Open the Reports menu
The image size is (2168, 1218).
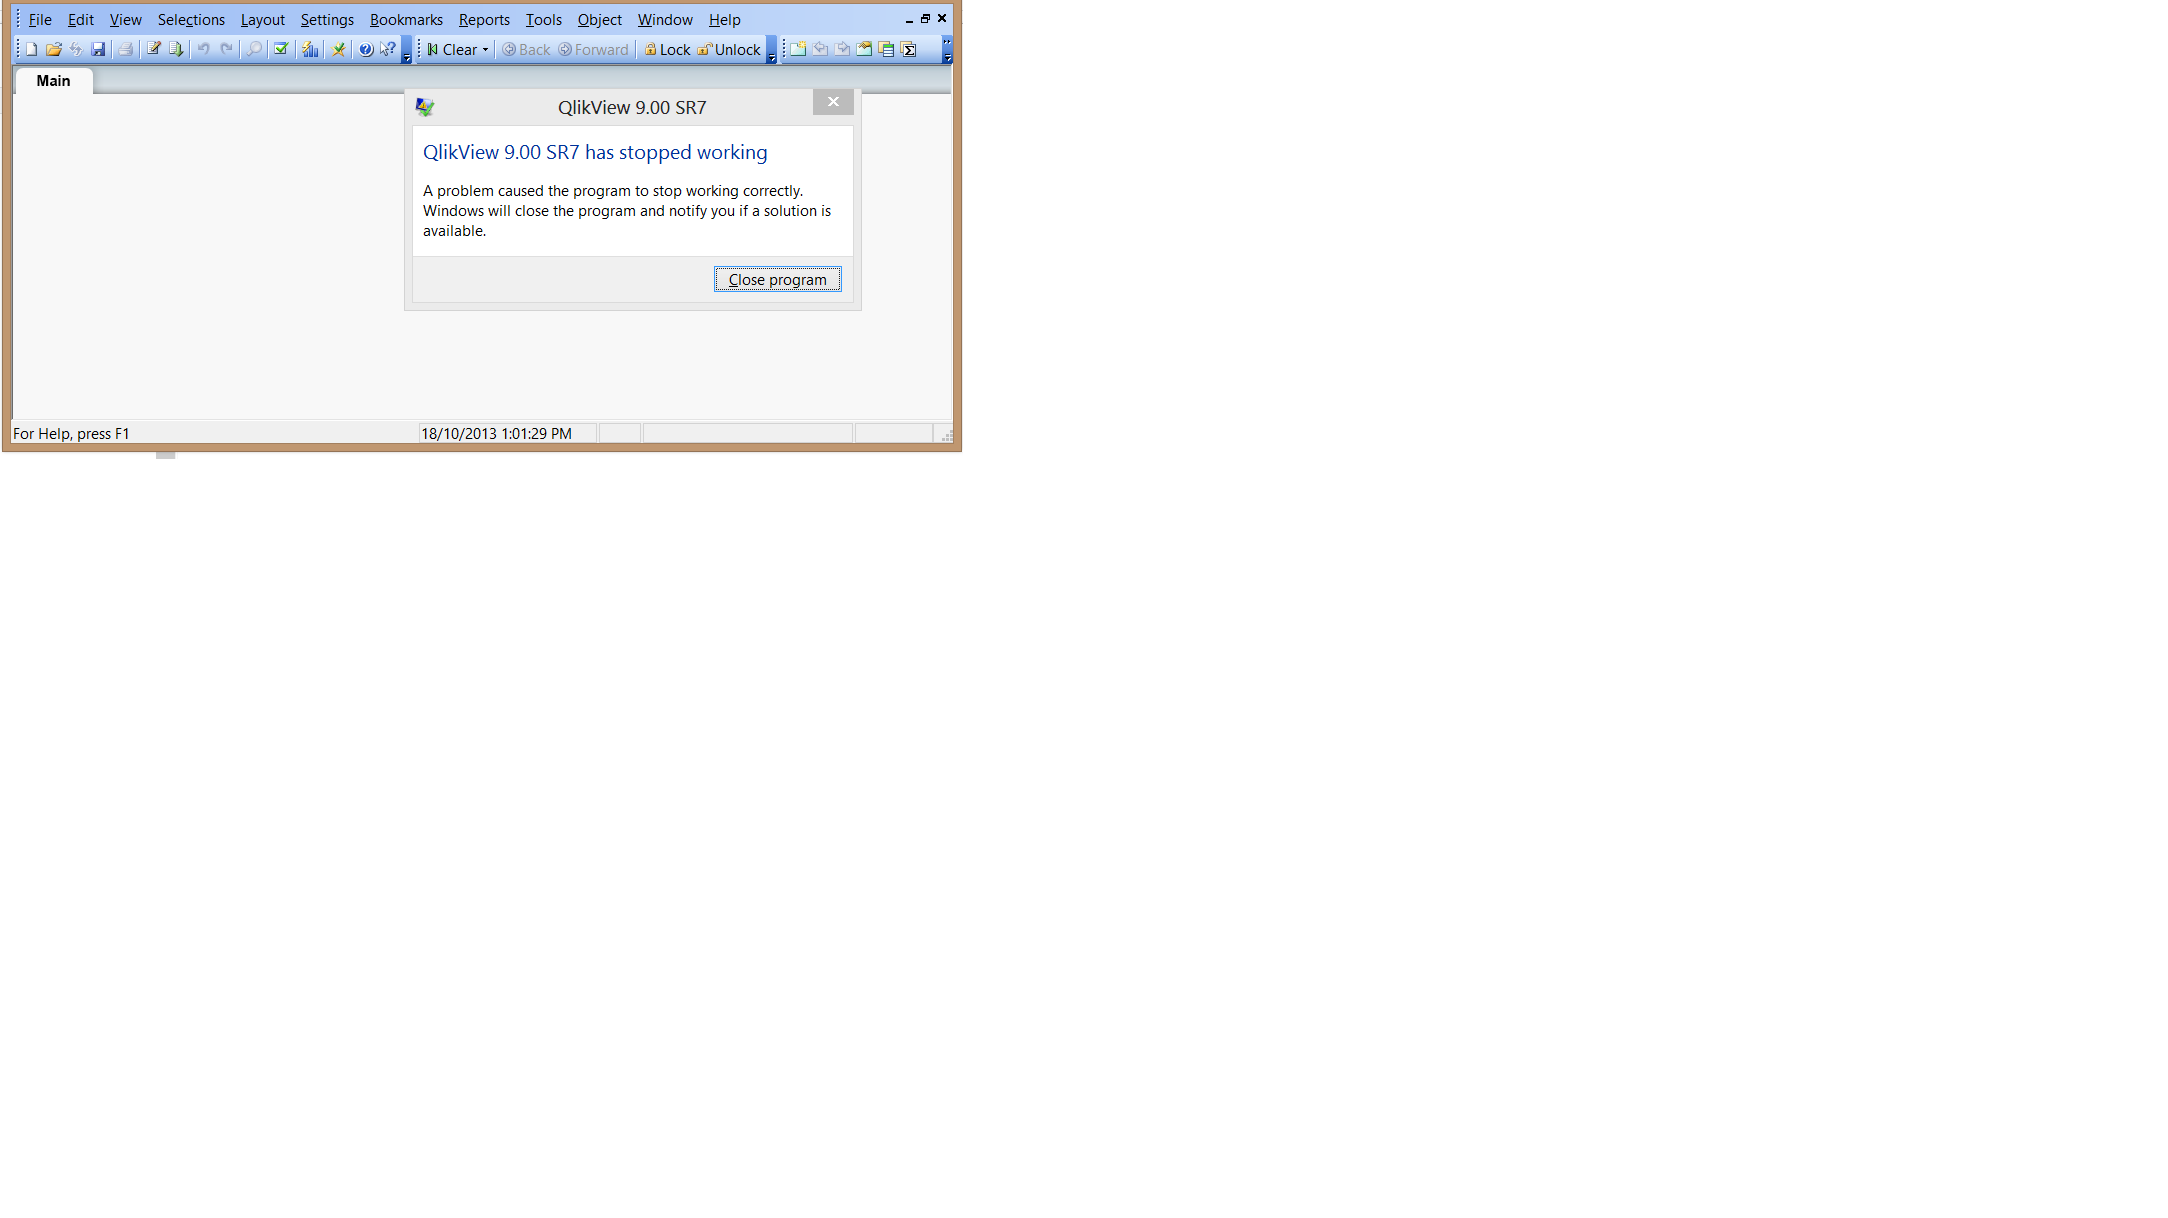(x=482, y=19)
